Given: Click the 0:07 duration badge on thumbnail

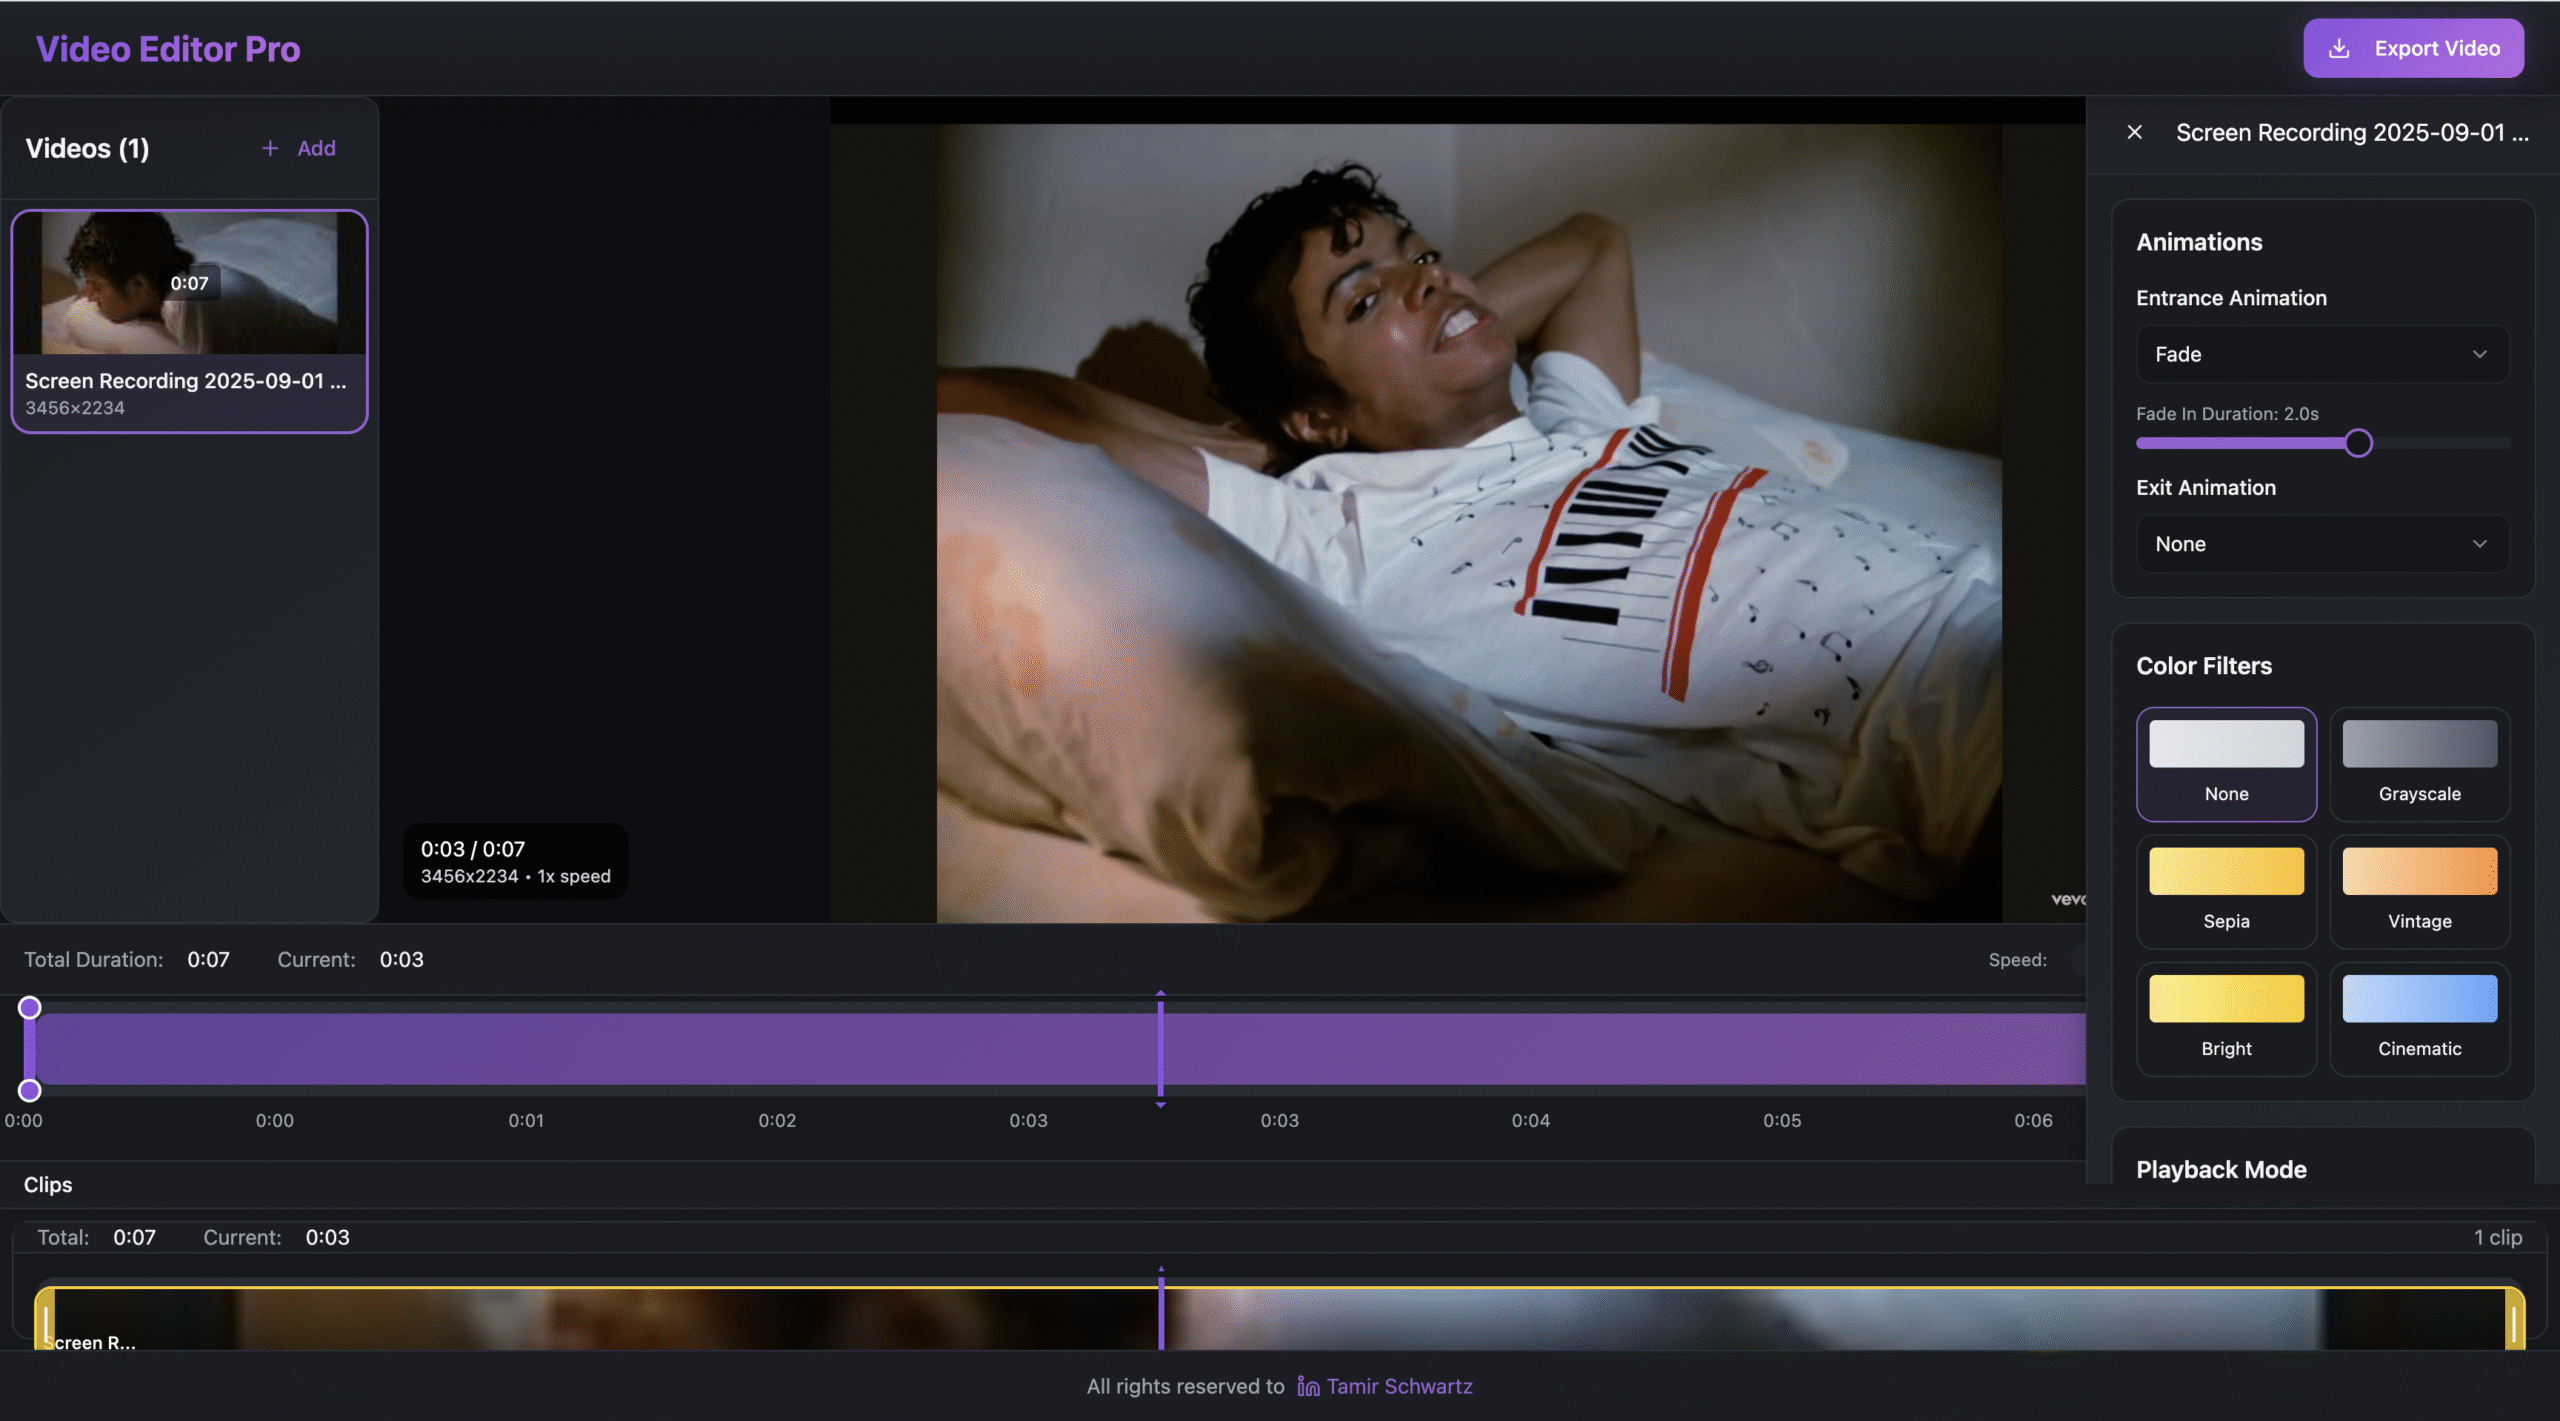Looking at the screenshot, I should coord(189,283).
